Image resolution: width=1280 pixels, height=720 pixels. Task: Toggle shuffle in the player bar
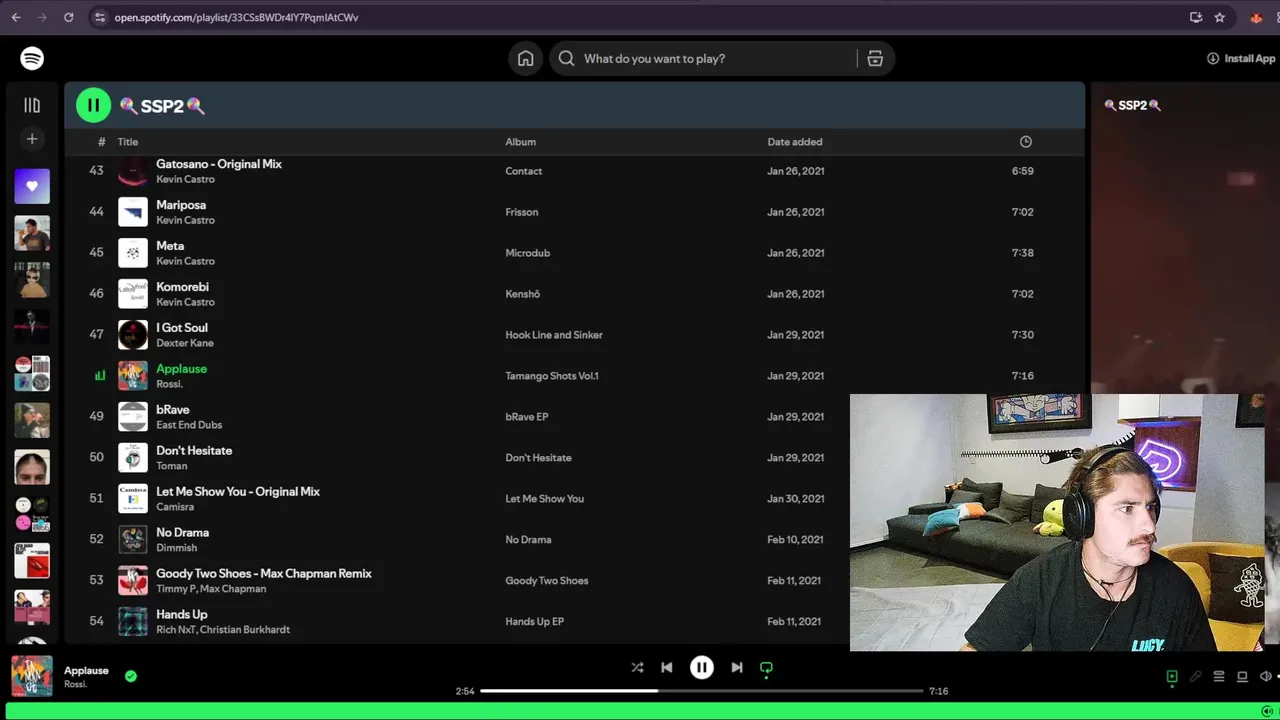coord(637,667)
